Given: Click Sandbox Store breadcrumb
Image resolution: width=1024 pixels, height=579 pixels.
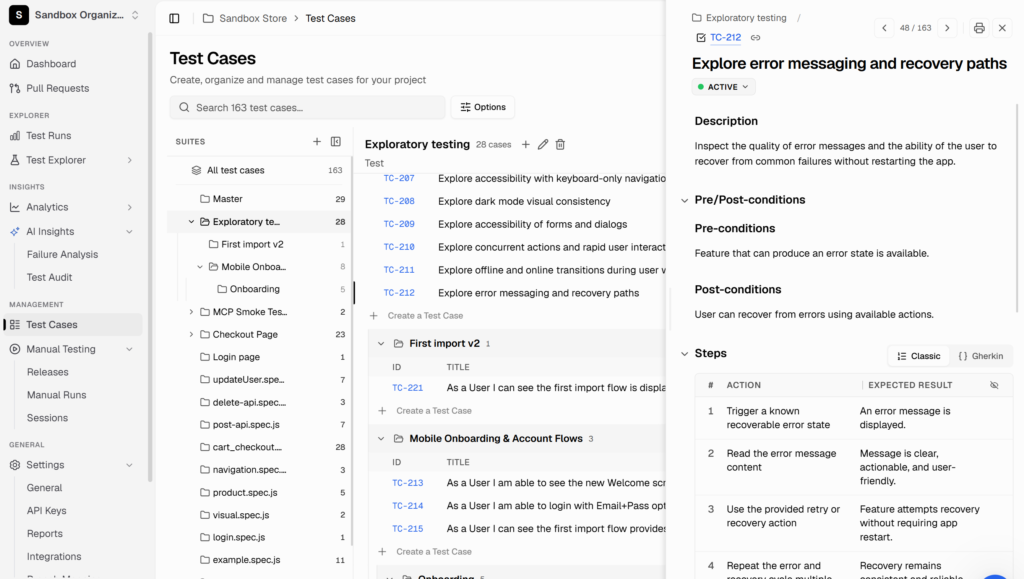Looking at the screenshot, I should point(253,18).
